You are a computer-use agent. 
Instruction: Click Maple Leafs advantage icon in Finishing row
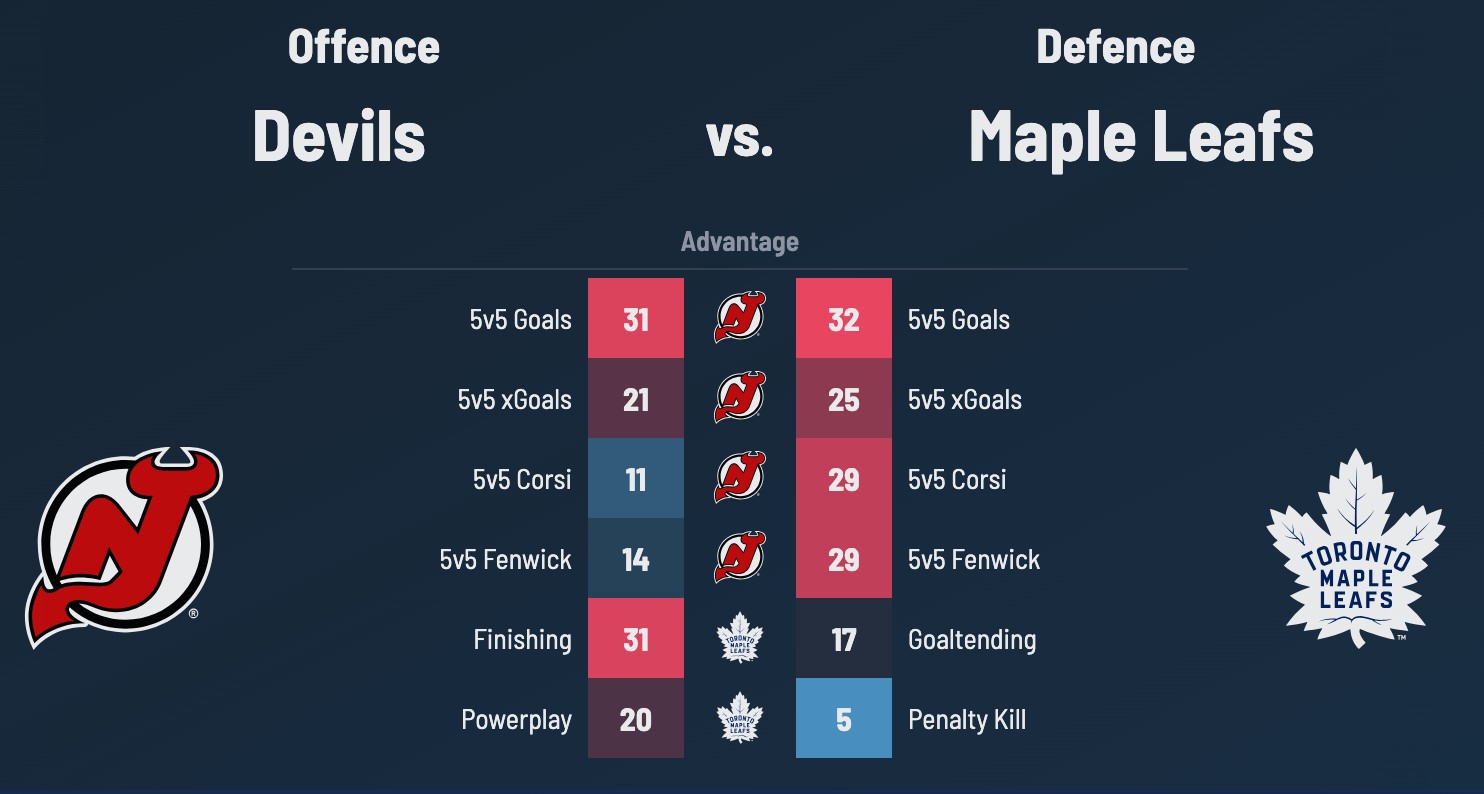(x=740, y=638)
